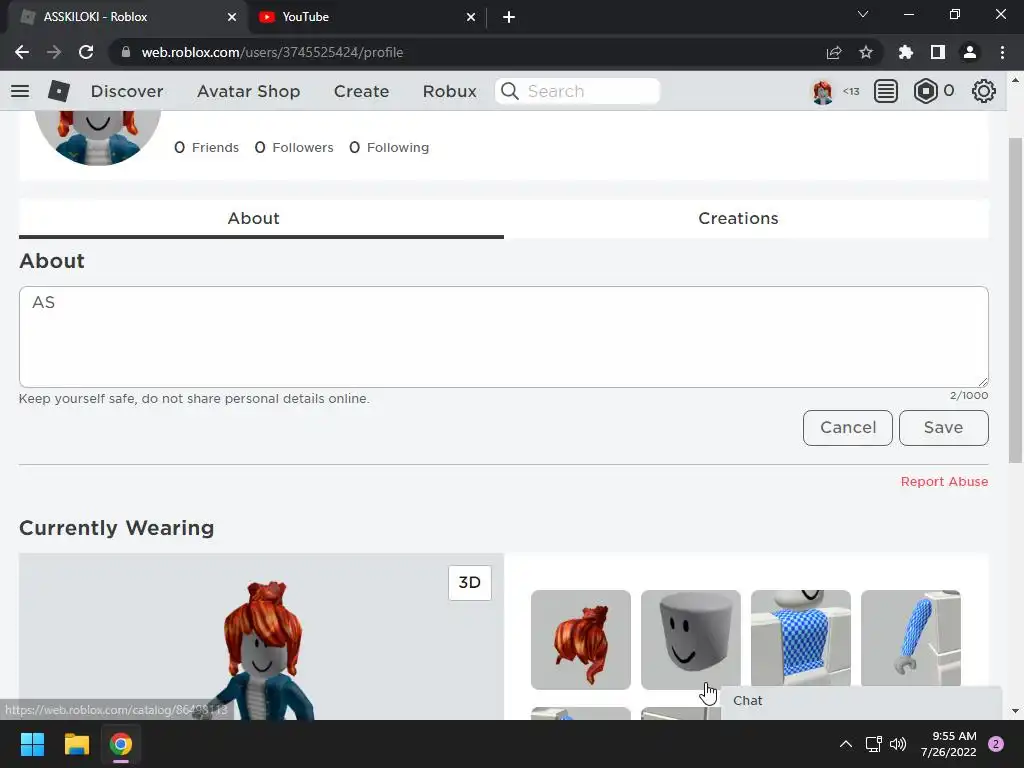Screen dimensions: 1024x768
Task: Open the network tray icon
Action: pyautogui.click(x=873, y=744)
